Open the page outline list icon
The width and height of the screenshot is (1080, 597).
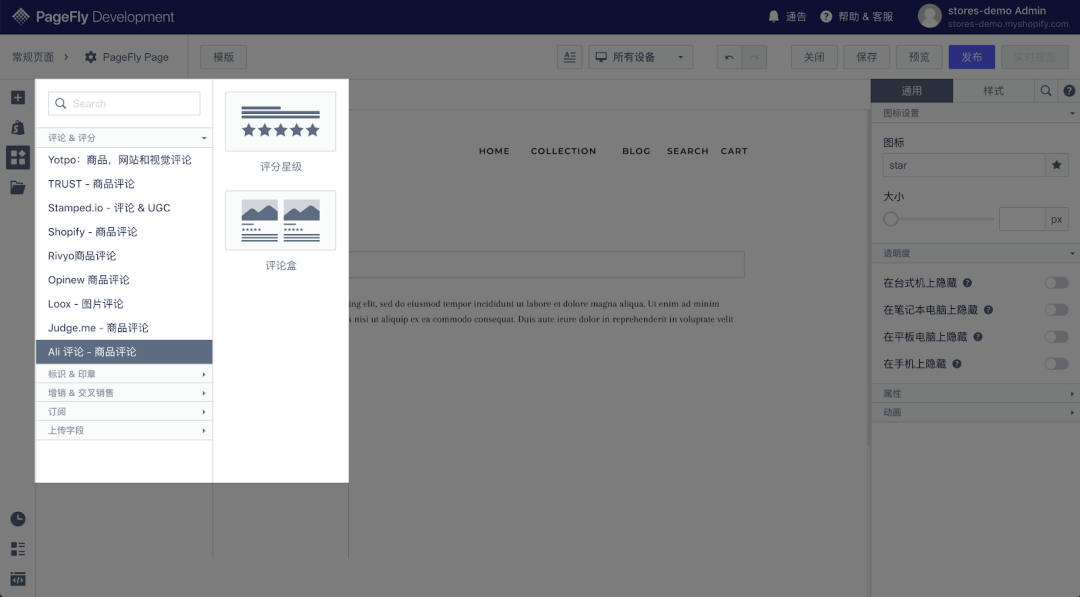coord(18,549)
